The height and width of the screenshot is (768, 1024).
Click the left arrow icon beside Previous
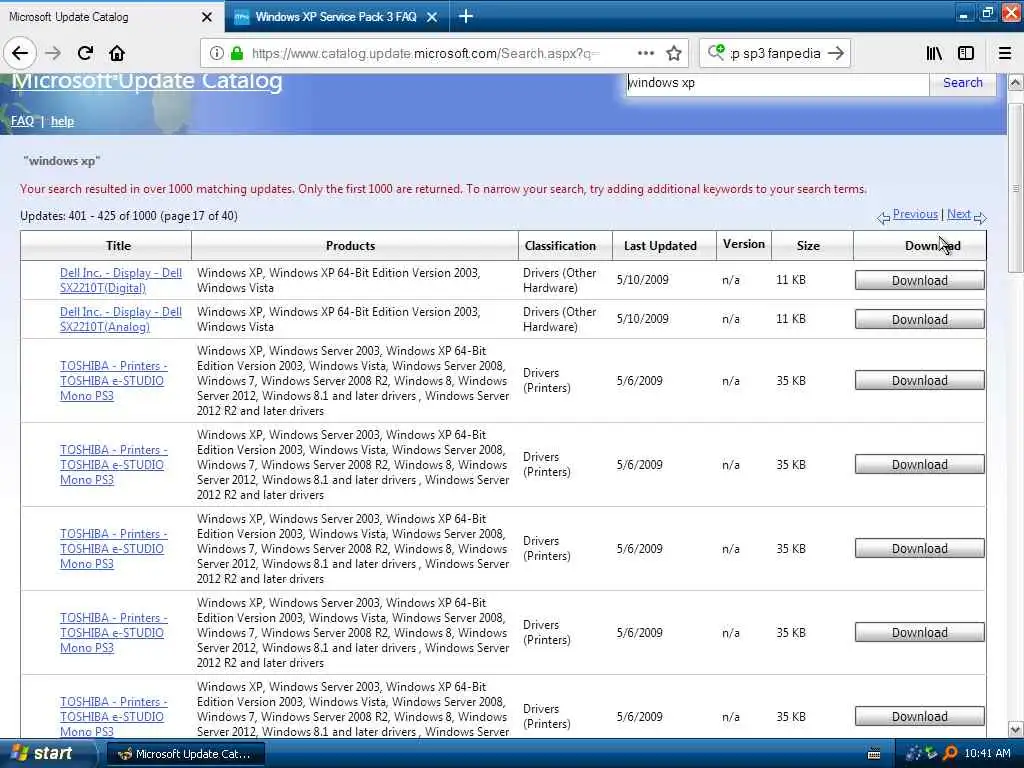[x=884, y=217]
